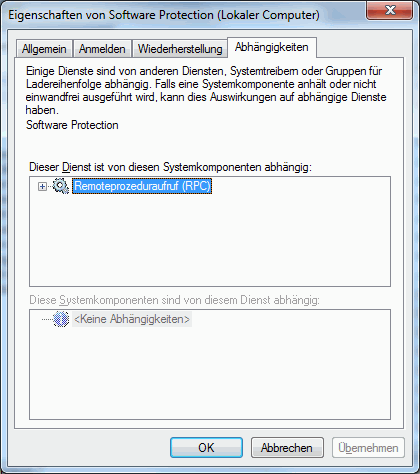This screenshot has height=474, width=420.
Task: Go to the Wiederherstellung tab
Action: tap(180, 49)
